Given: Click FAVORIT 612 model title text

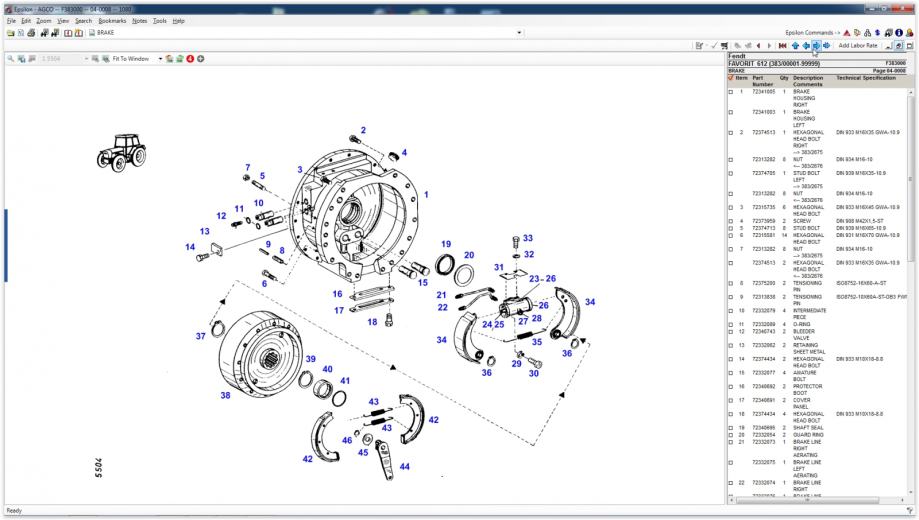Looking at the screenshot, I should click(774, 63).
